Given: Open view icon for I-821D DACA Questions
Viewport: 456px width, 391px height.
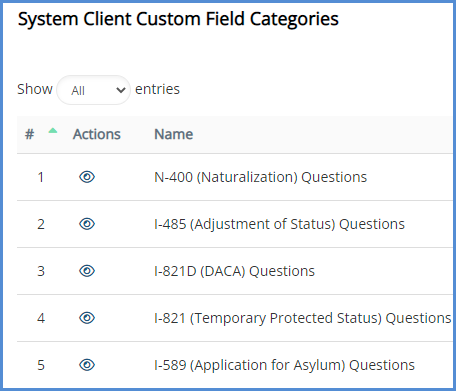Looking at the screenshot, I should 87,271.
